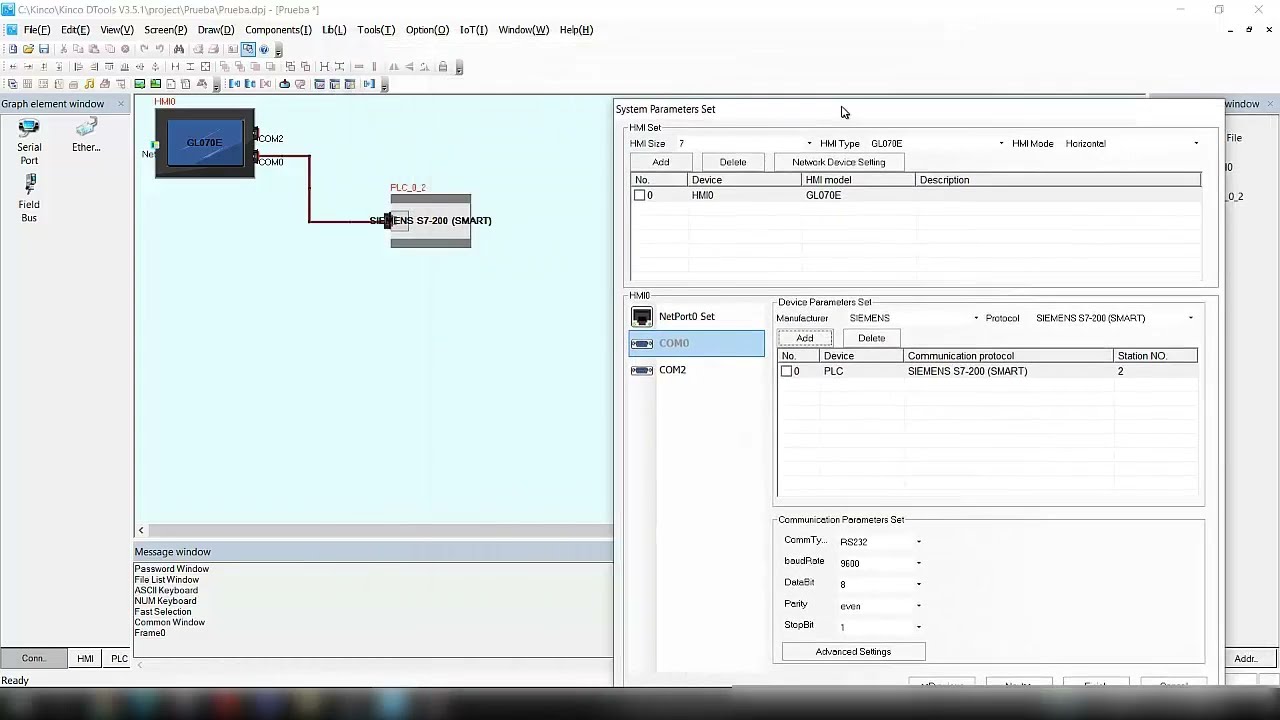1280x720 pixels.
Task: Click Network Device Setting button
Action: (838, 162)
